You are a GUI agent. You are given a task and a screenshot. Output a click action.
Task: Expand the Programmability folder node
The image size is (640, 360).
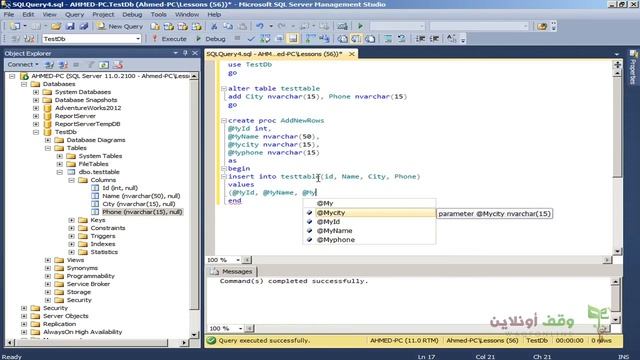(48, 276)
